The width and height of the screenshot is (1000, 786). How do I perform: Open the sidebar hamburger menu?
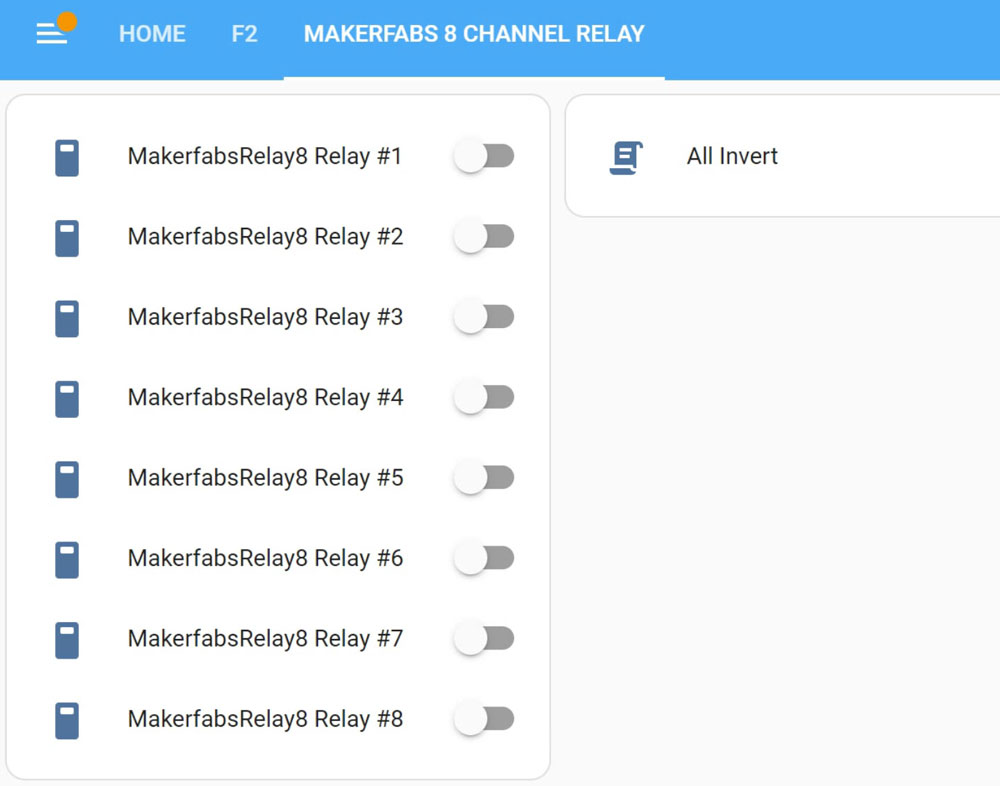51,34
